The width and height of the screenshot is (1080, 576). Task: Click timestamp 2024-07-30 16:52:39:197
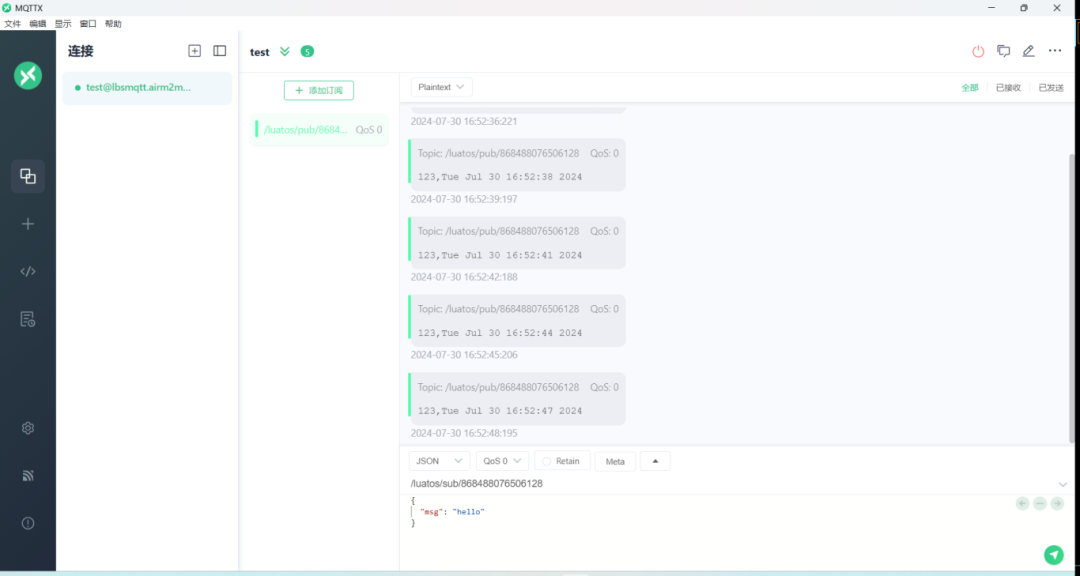click(x=464, y=199)
